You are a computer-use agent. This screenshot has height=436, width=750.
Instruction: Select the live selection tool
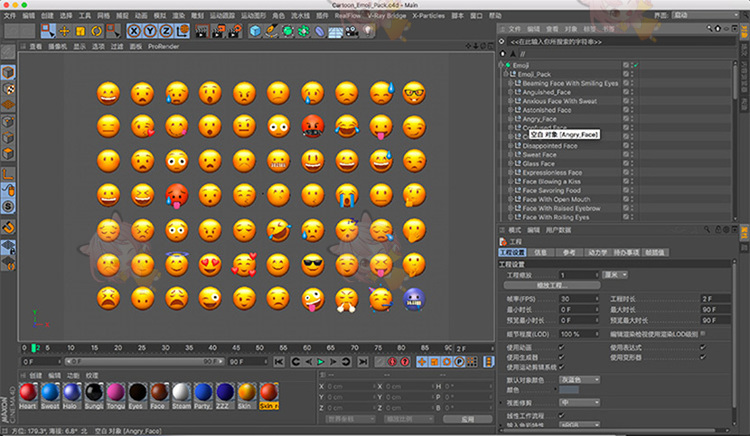[48, 32]
